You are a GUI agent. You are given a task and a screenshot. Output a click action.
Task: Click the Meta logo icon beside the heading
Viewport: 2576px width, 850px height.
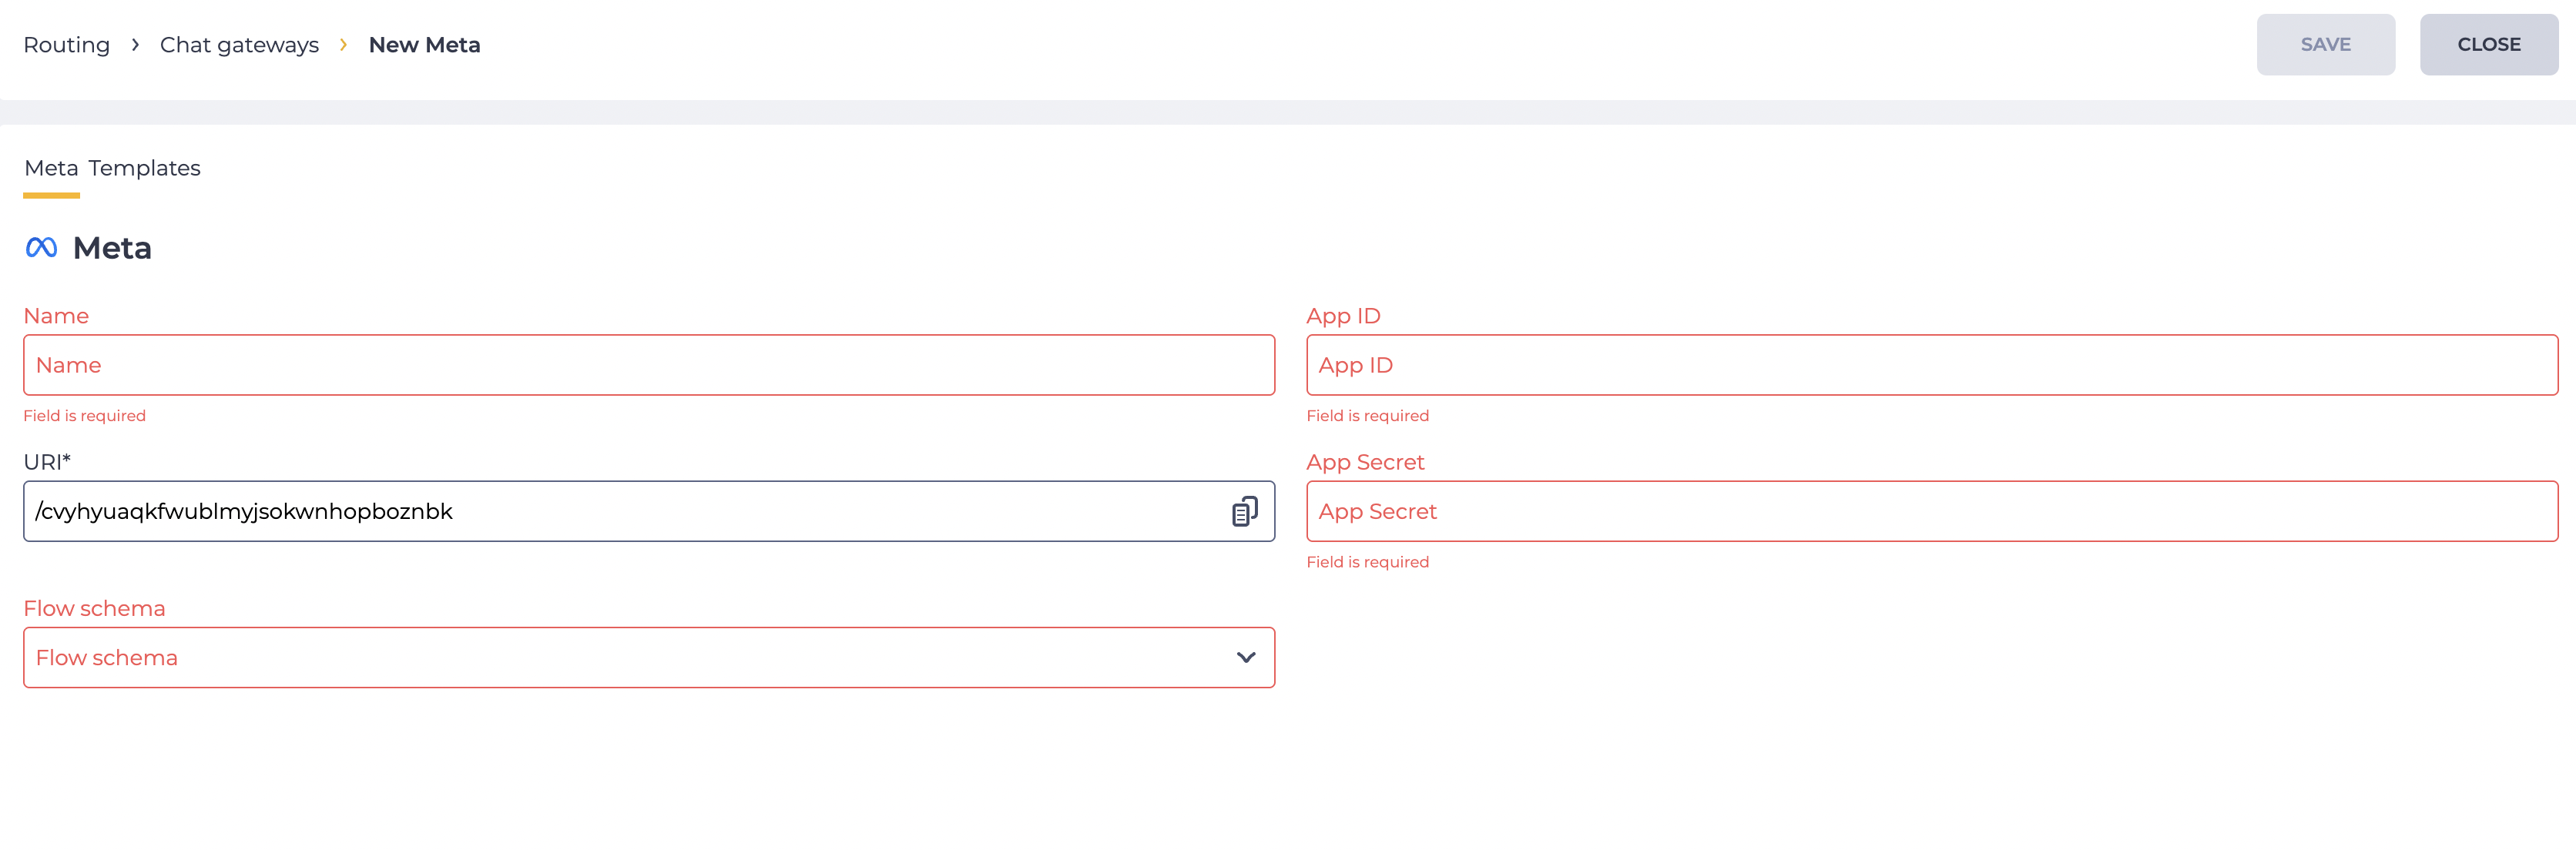pos(41,247)
